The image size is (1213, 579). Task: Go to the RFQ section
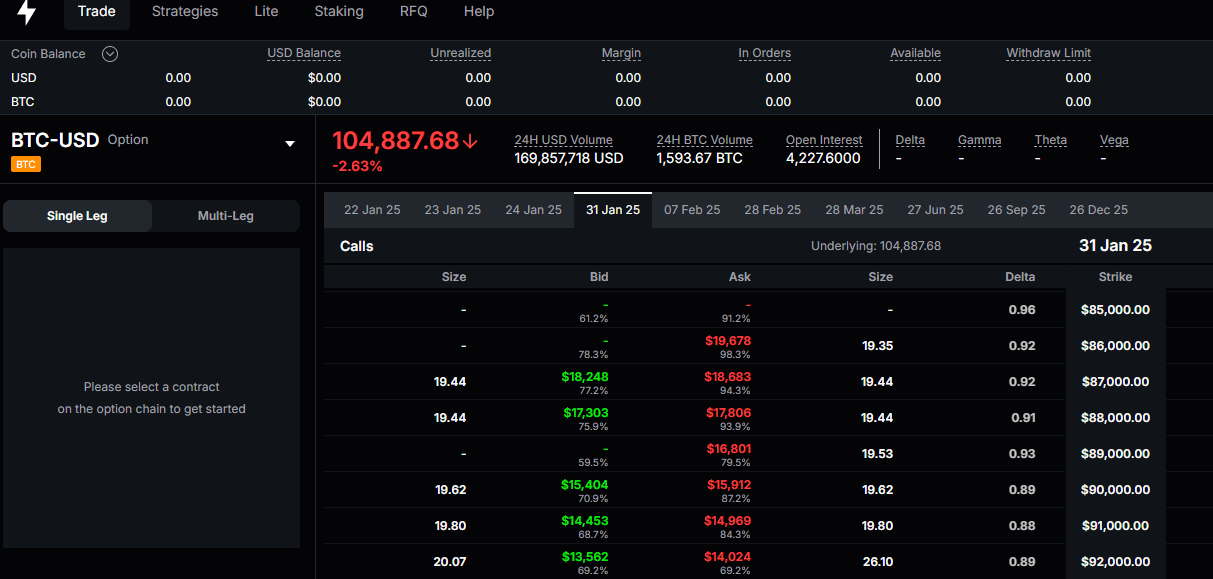click(x=414, y=12)
